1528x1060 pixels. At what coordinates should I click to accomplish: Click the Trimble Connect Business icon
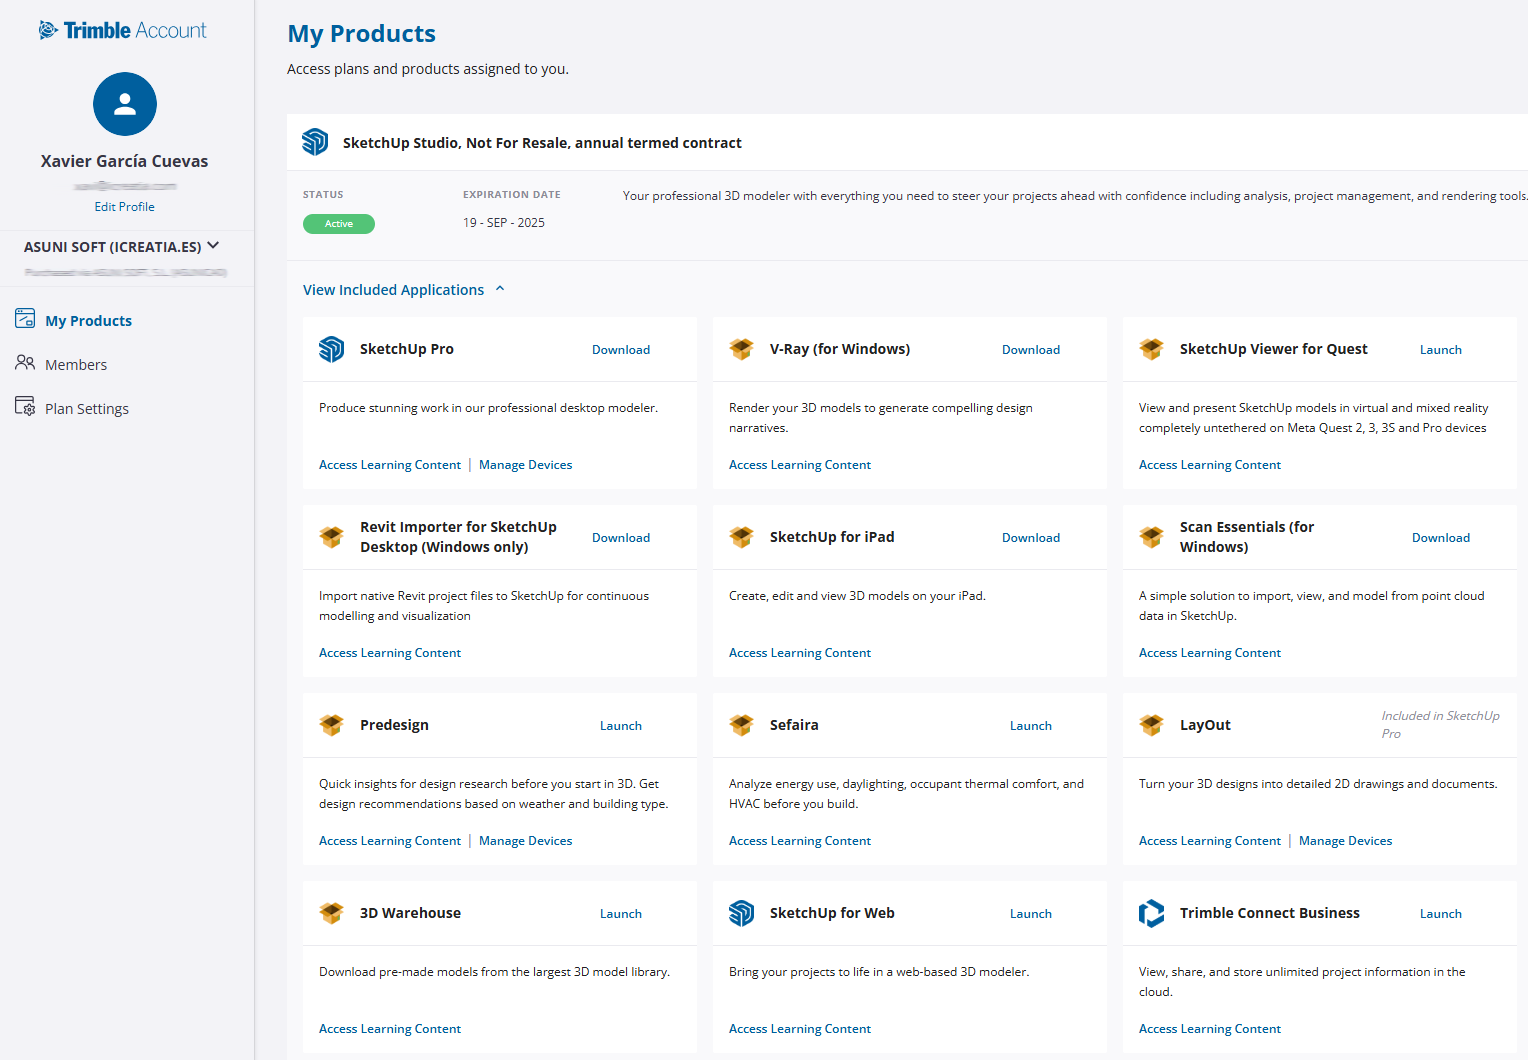[1151, 913]
